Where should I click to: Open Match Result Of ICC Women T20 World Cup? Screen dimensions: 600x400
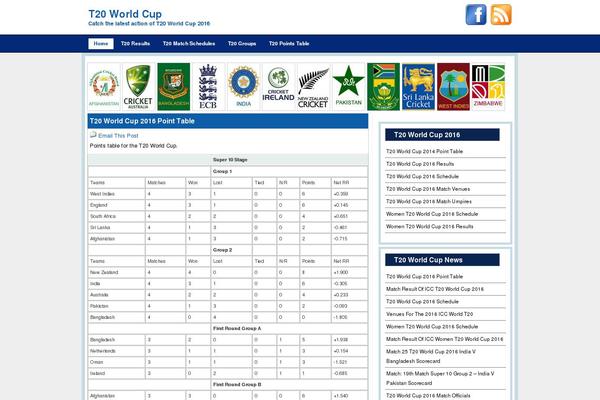coord(445,339)
